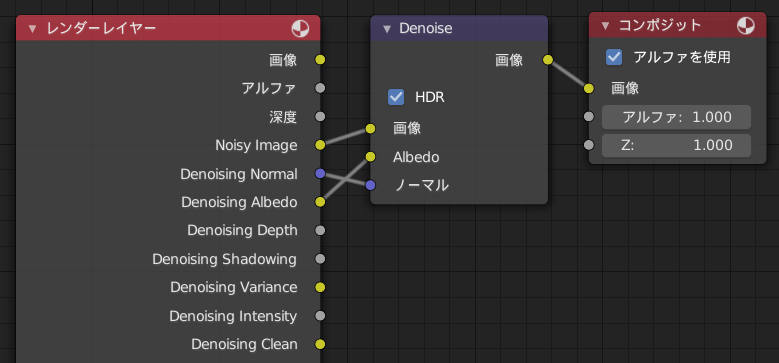
Task: Click the Denoising Depth output socket
Action: click(320, 230)
